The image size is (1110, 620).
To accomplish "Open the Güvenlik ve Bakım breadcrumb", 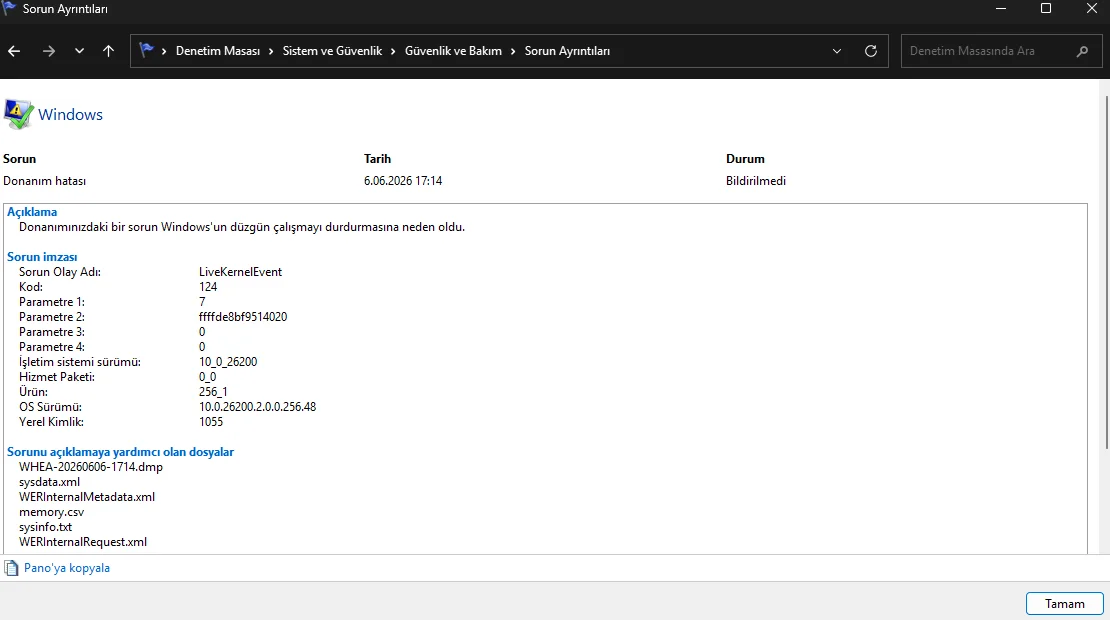I will coord(453,51).
